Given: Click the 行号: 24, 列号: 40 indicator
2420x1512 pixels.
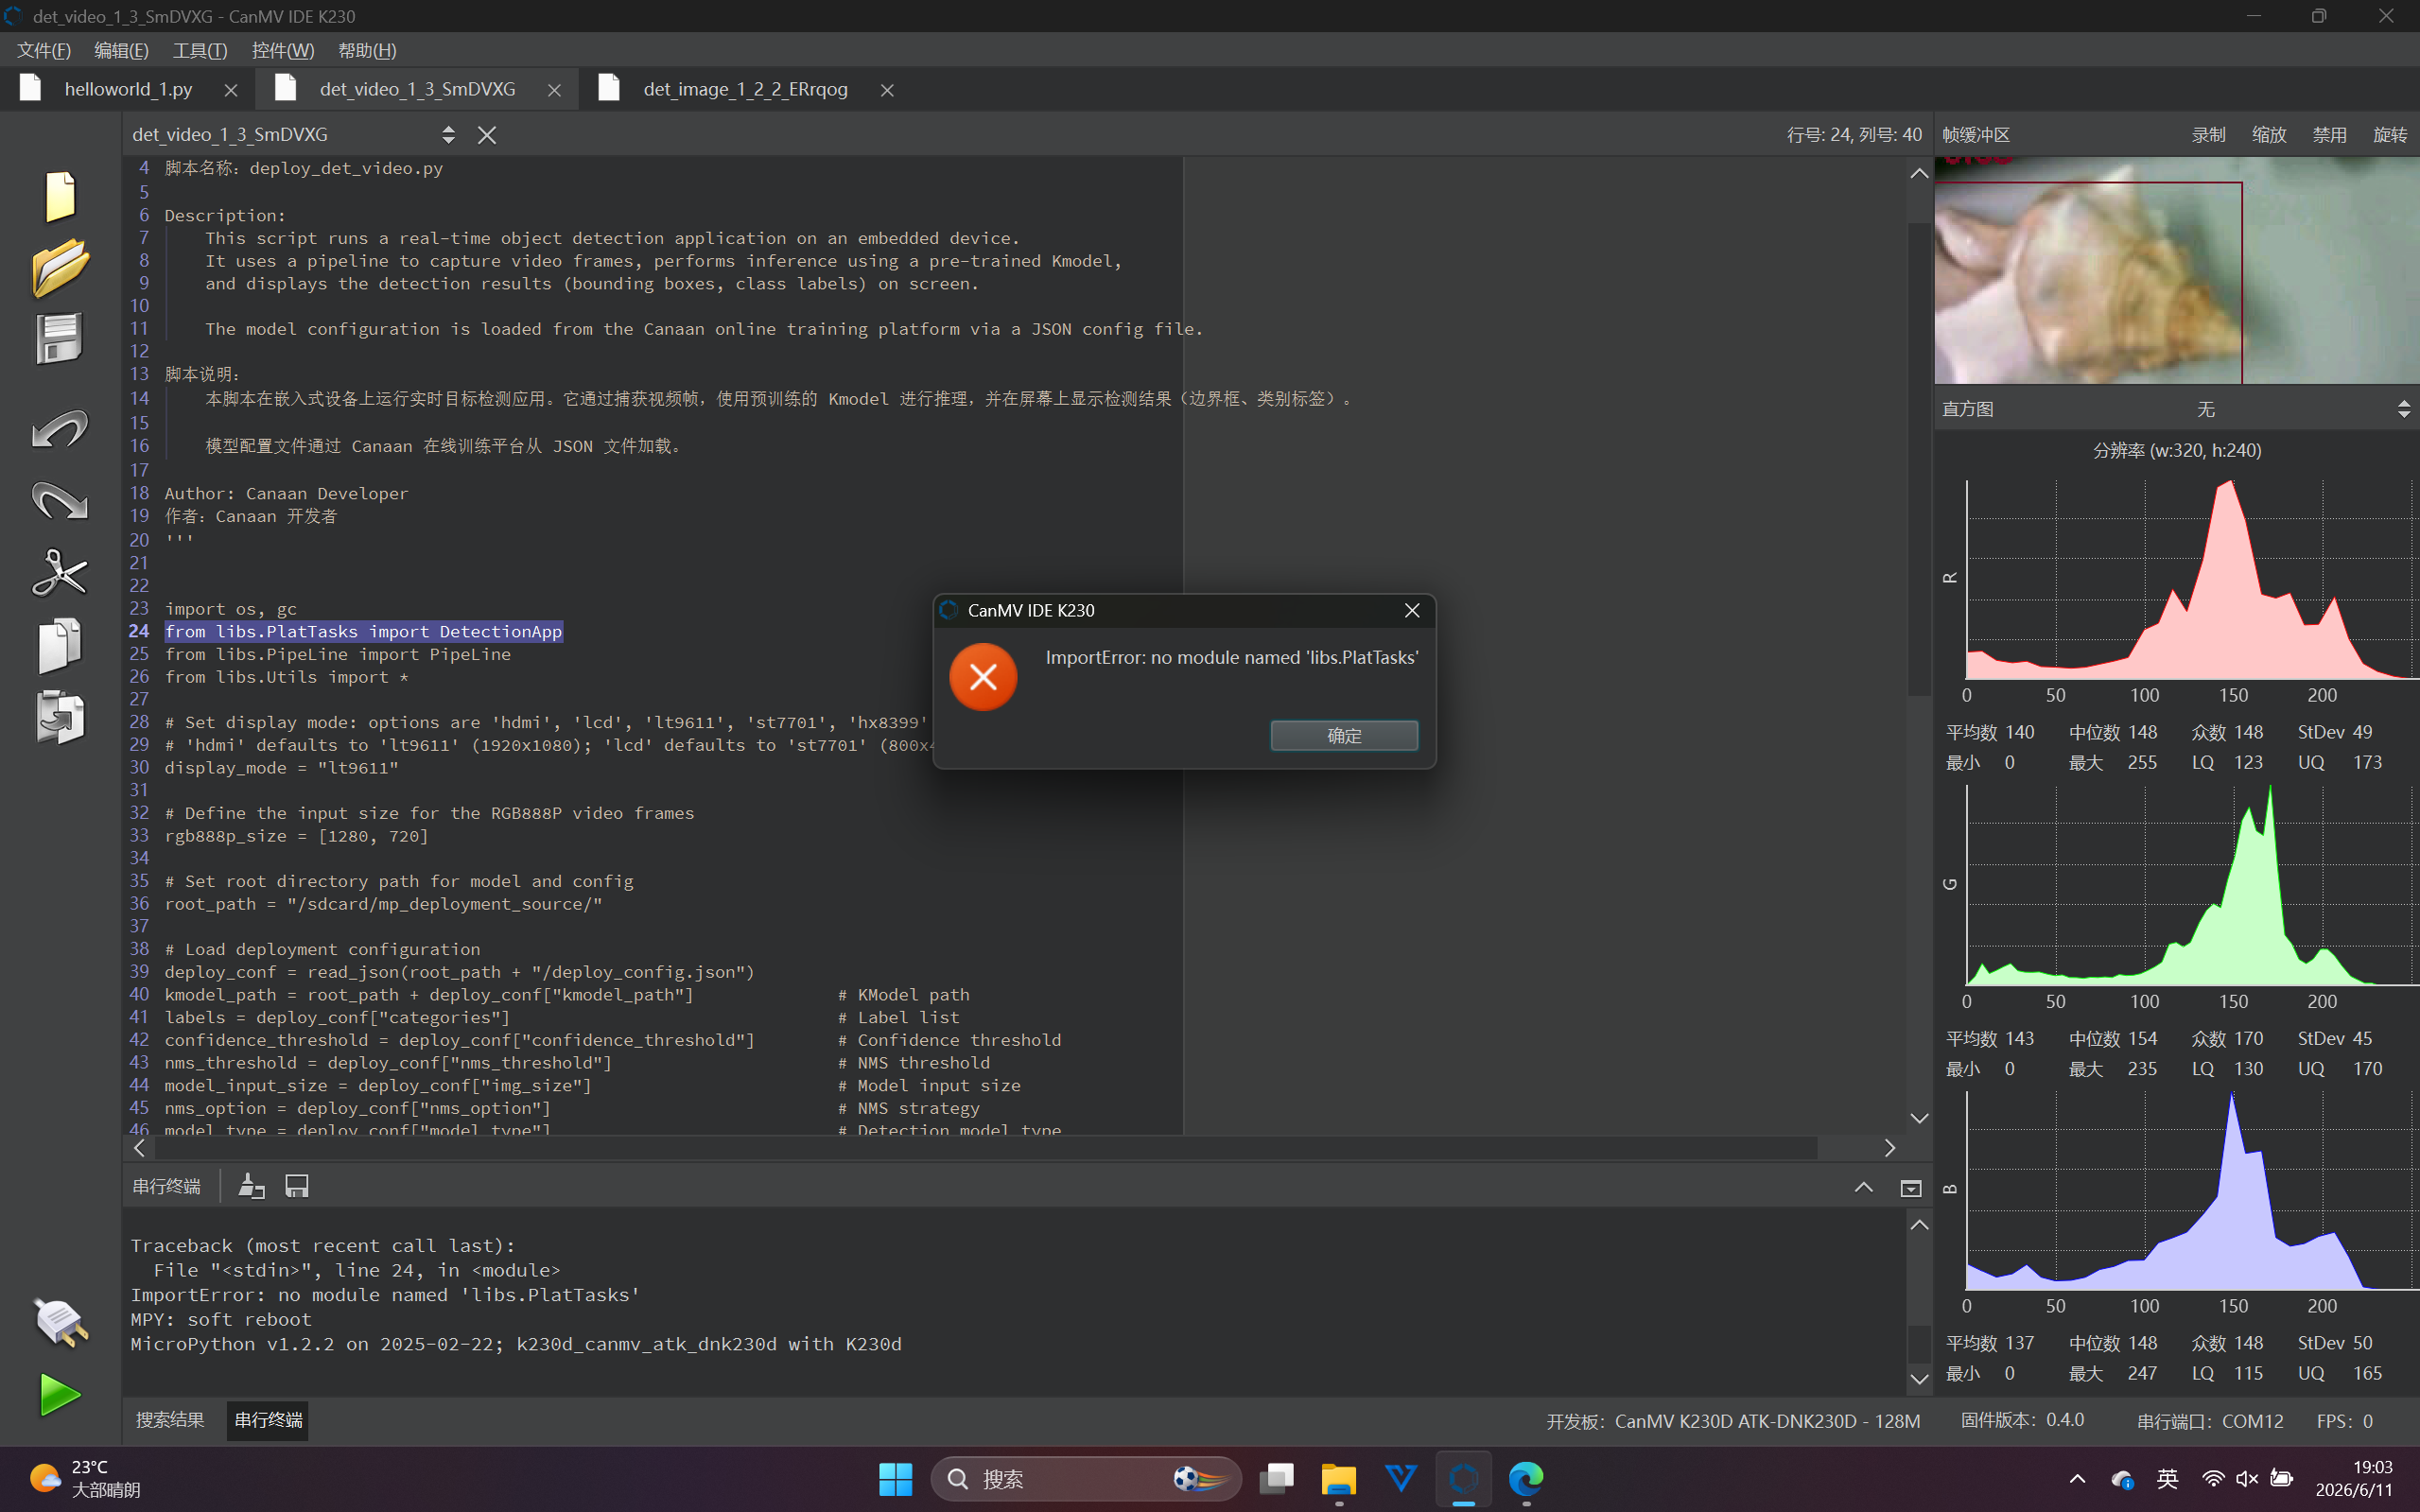Looking at the screenshot, I should point(1854,135).
